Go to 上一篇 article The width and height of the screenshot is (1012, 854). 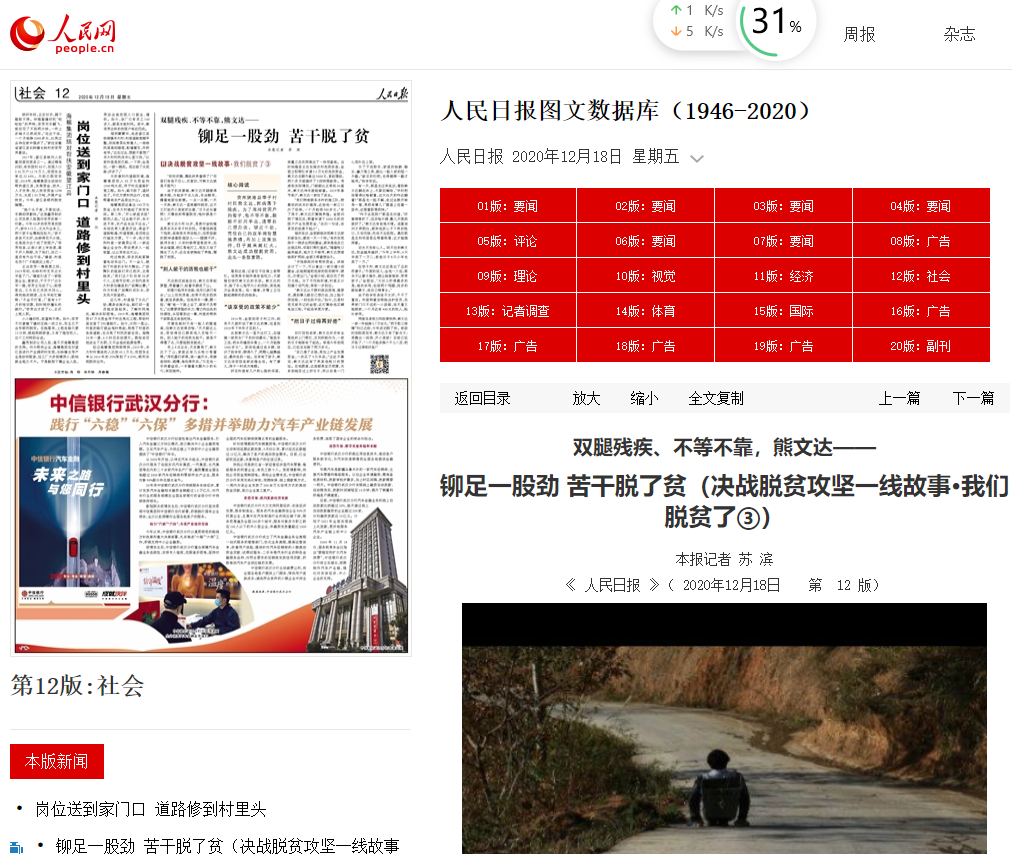899,398
